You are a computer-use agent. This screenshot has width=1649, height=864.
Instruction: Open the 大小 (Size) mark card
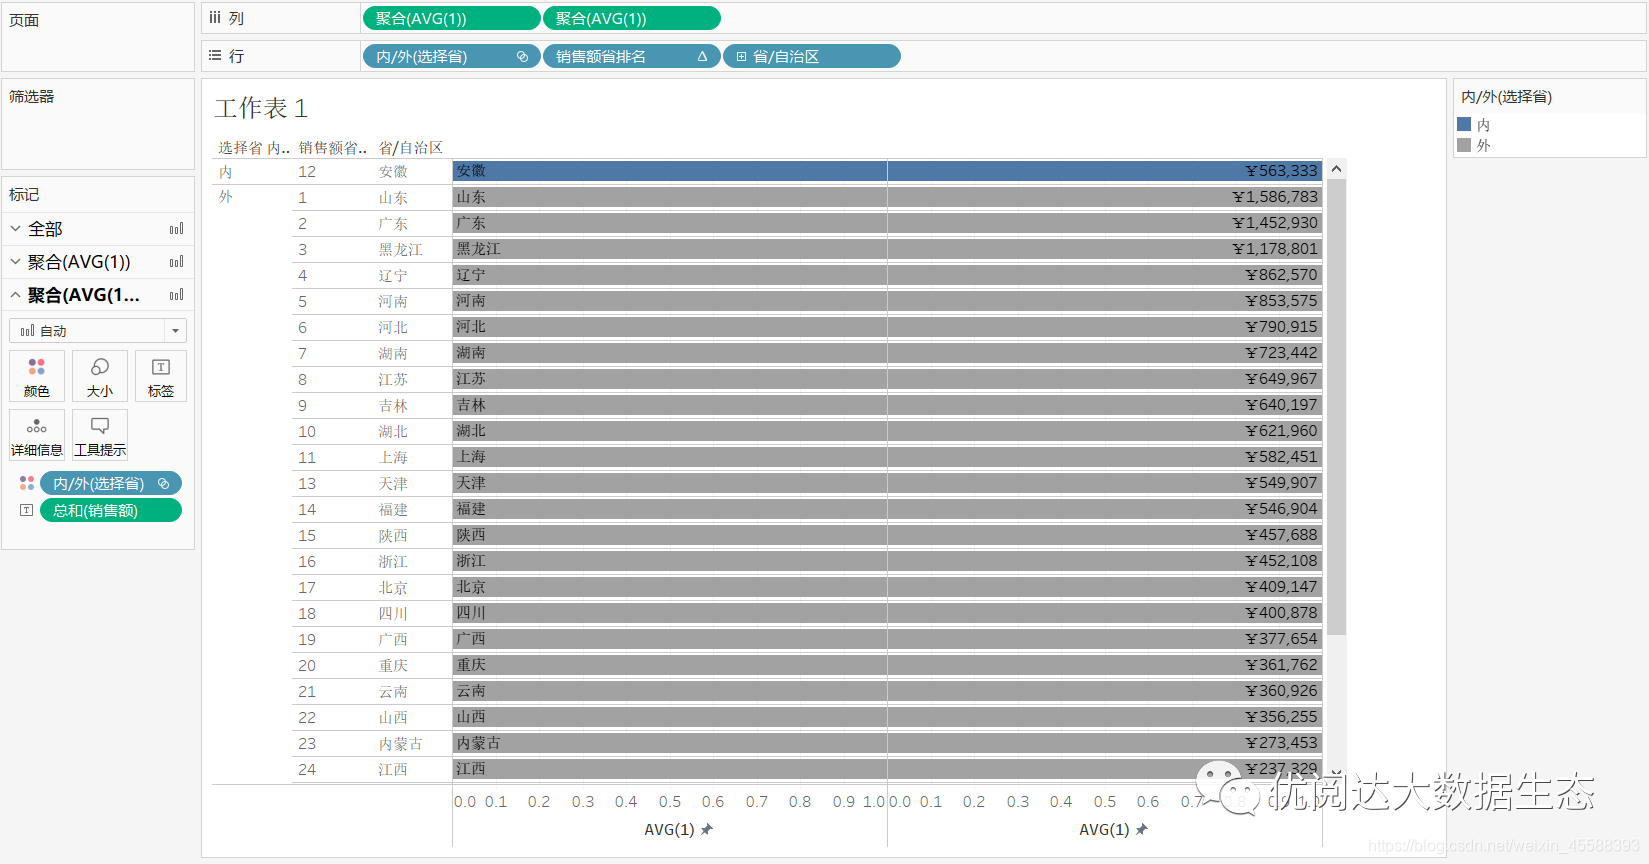(x=100, y=376)
